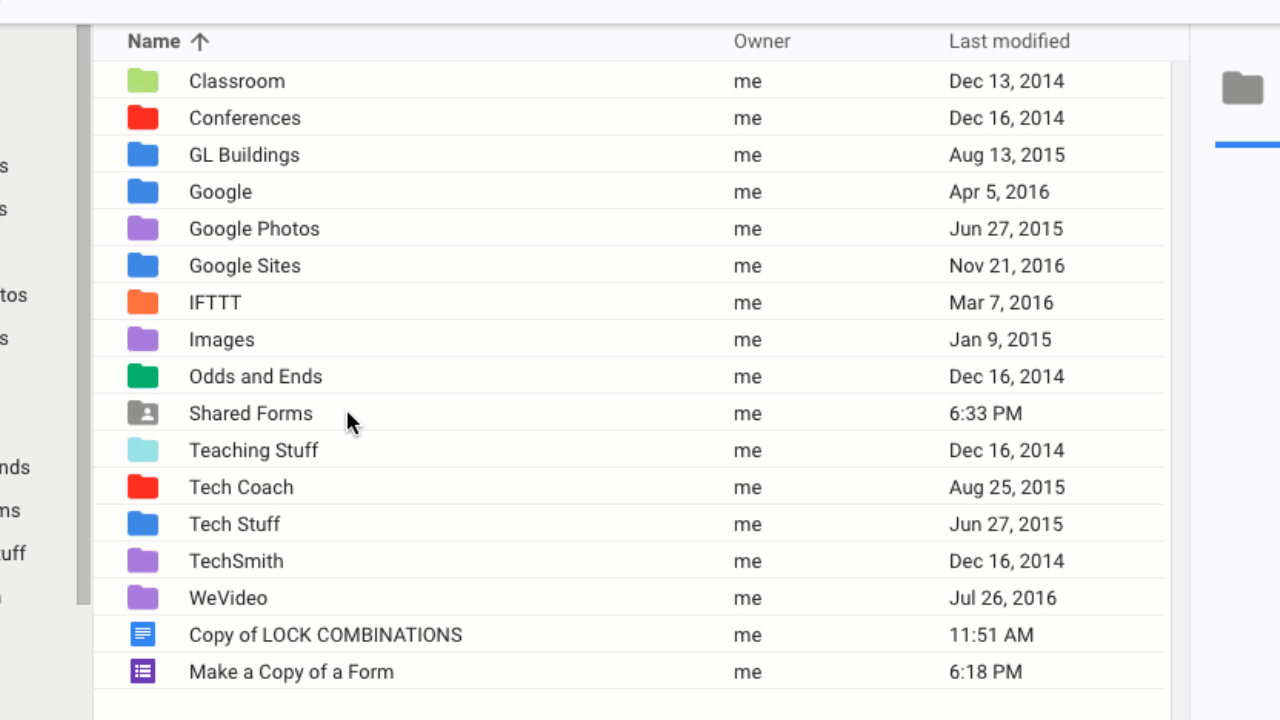This screenshot has width=1280, height=720.
Task: Select the Images folder name
Action: point(222,340)
